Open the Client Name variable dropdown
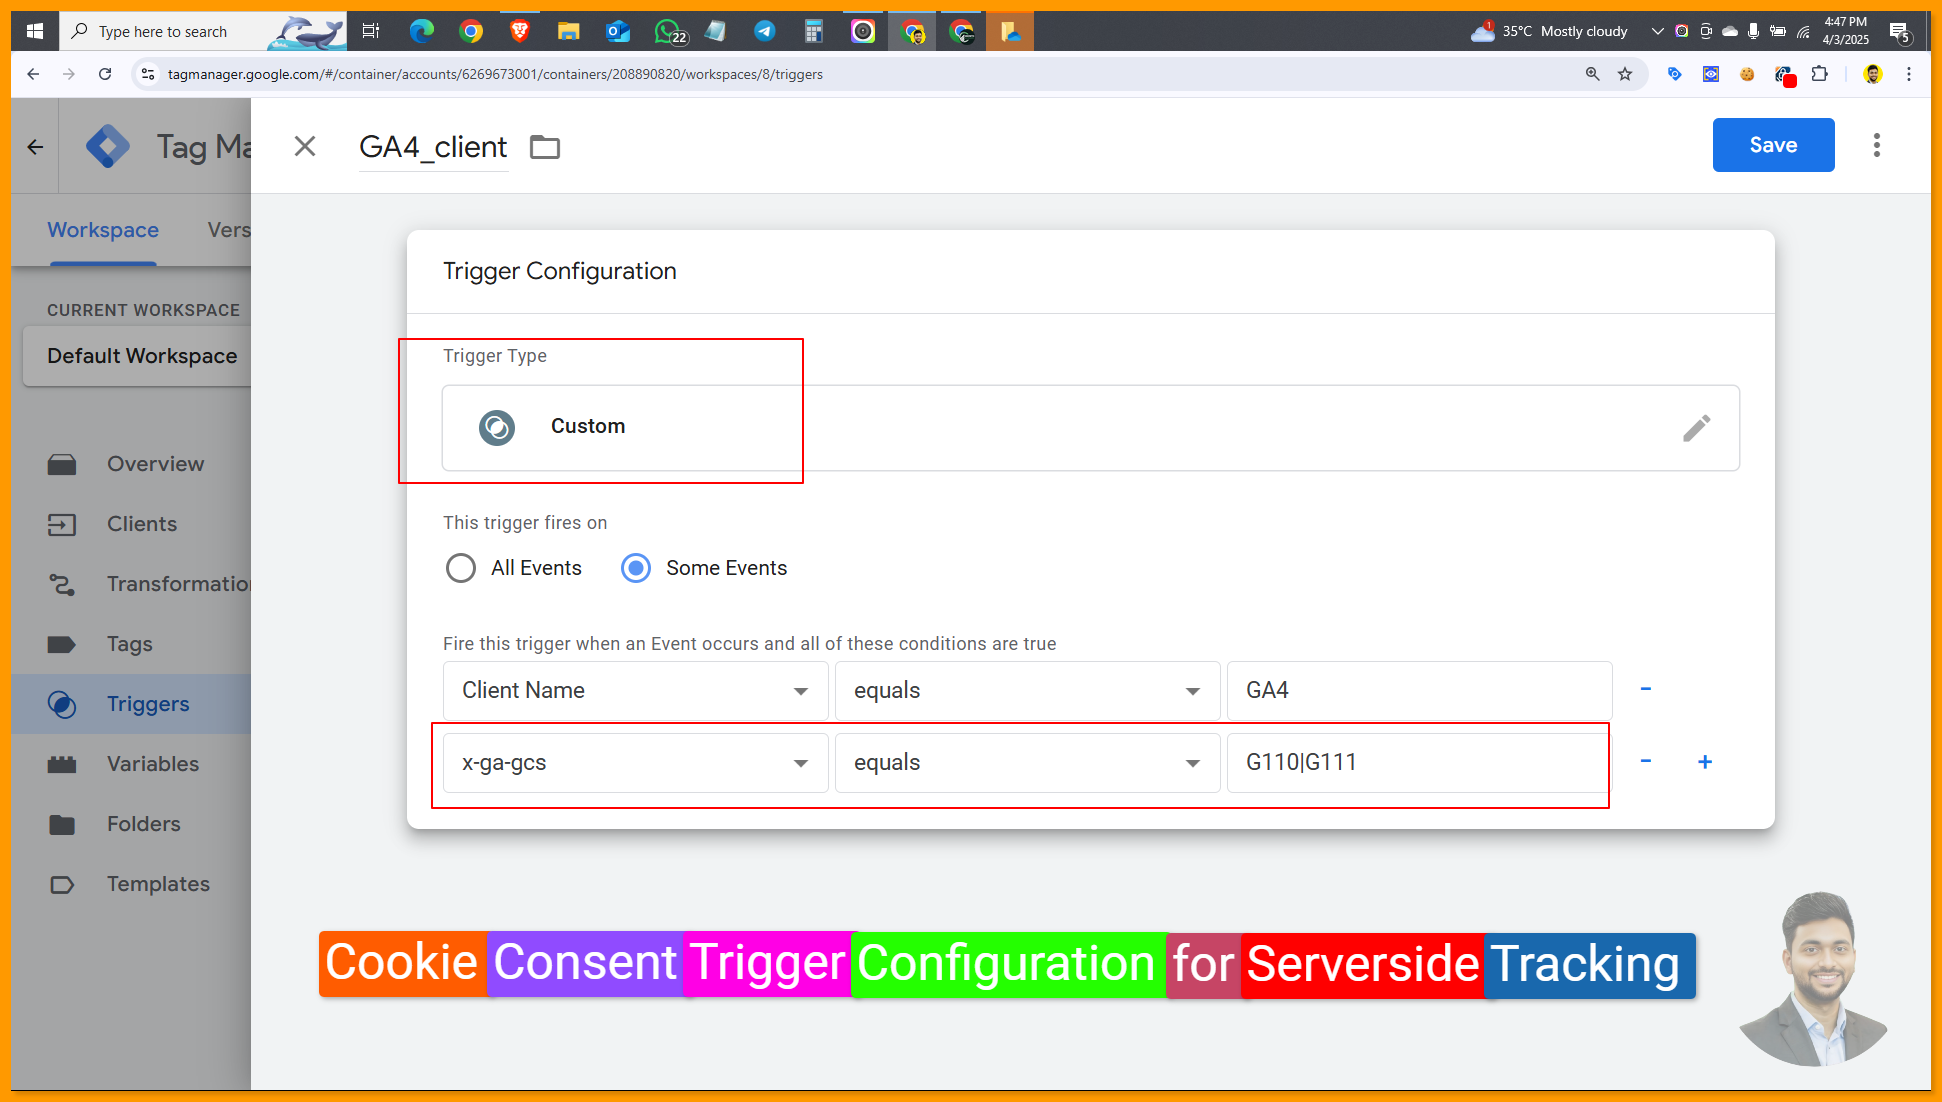The width and height of the screenshot is (1942, 1102). [x=635, y=691]
